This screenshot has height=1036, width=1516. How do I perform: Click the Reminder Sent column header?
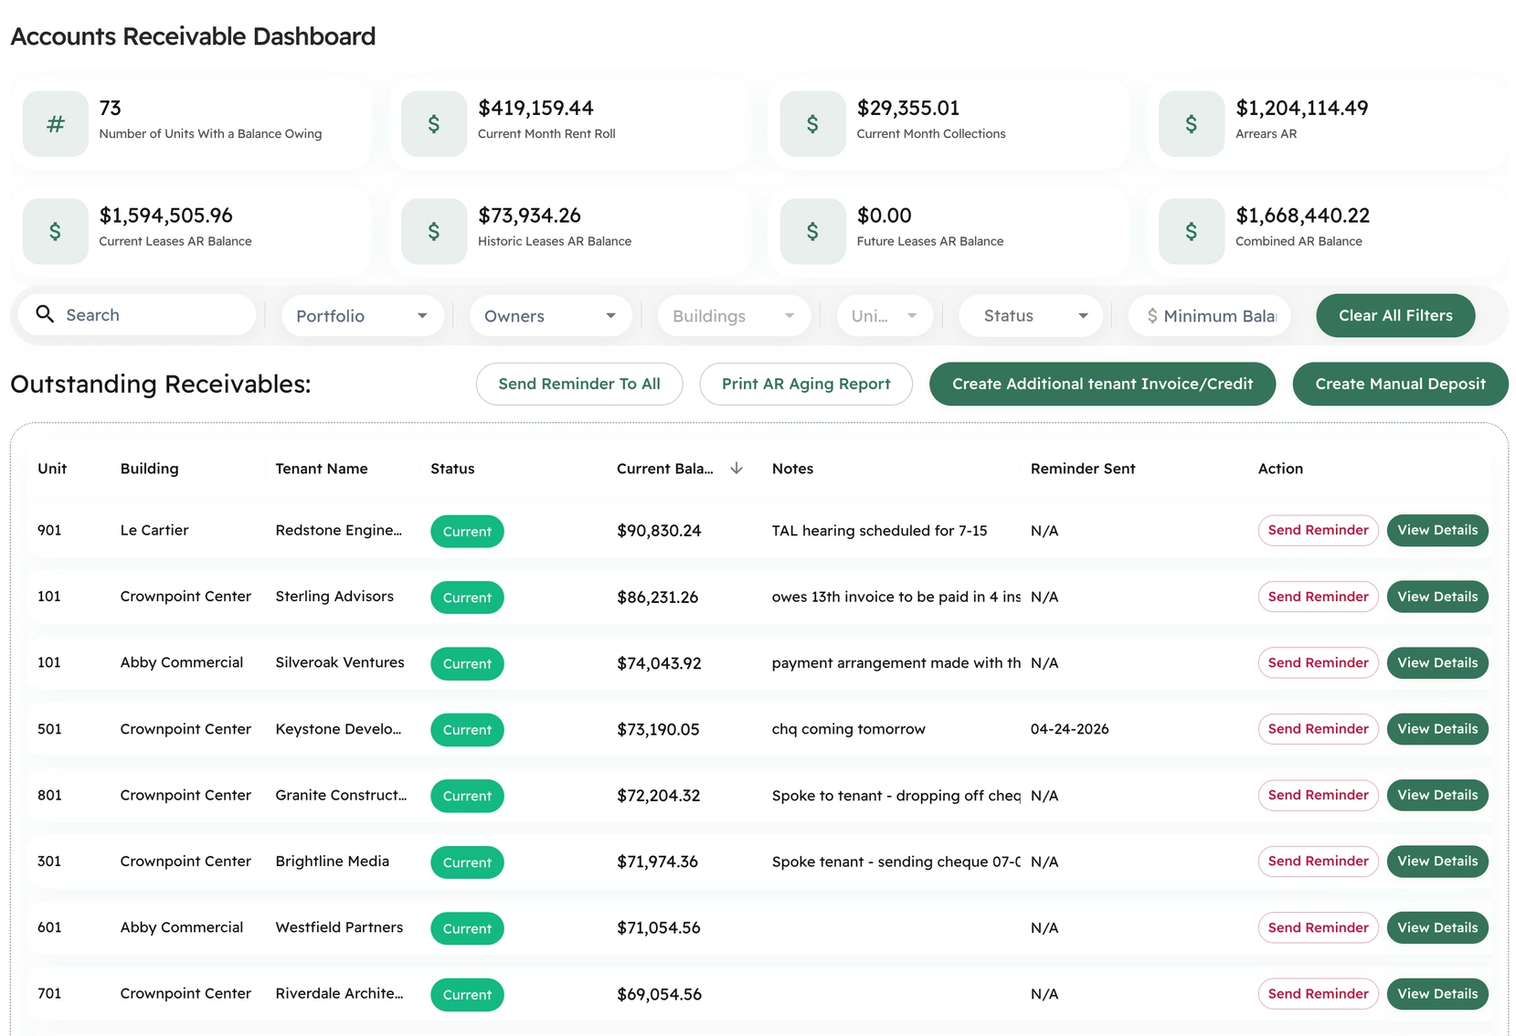pos(1083,468)
